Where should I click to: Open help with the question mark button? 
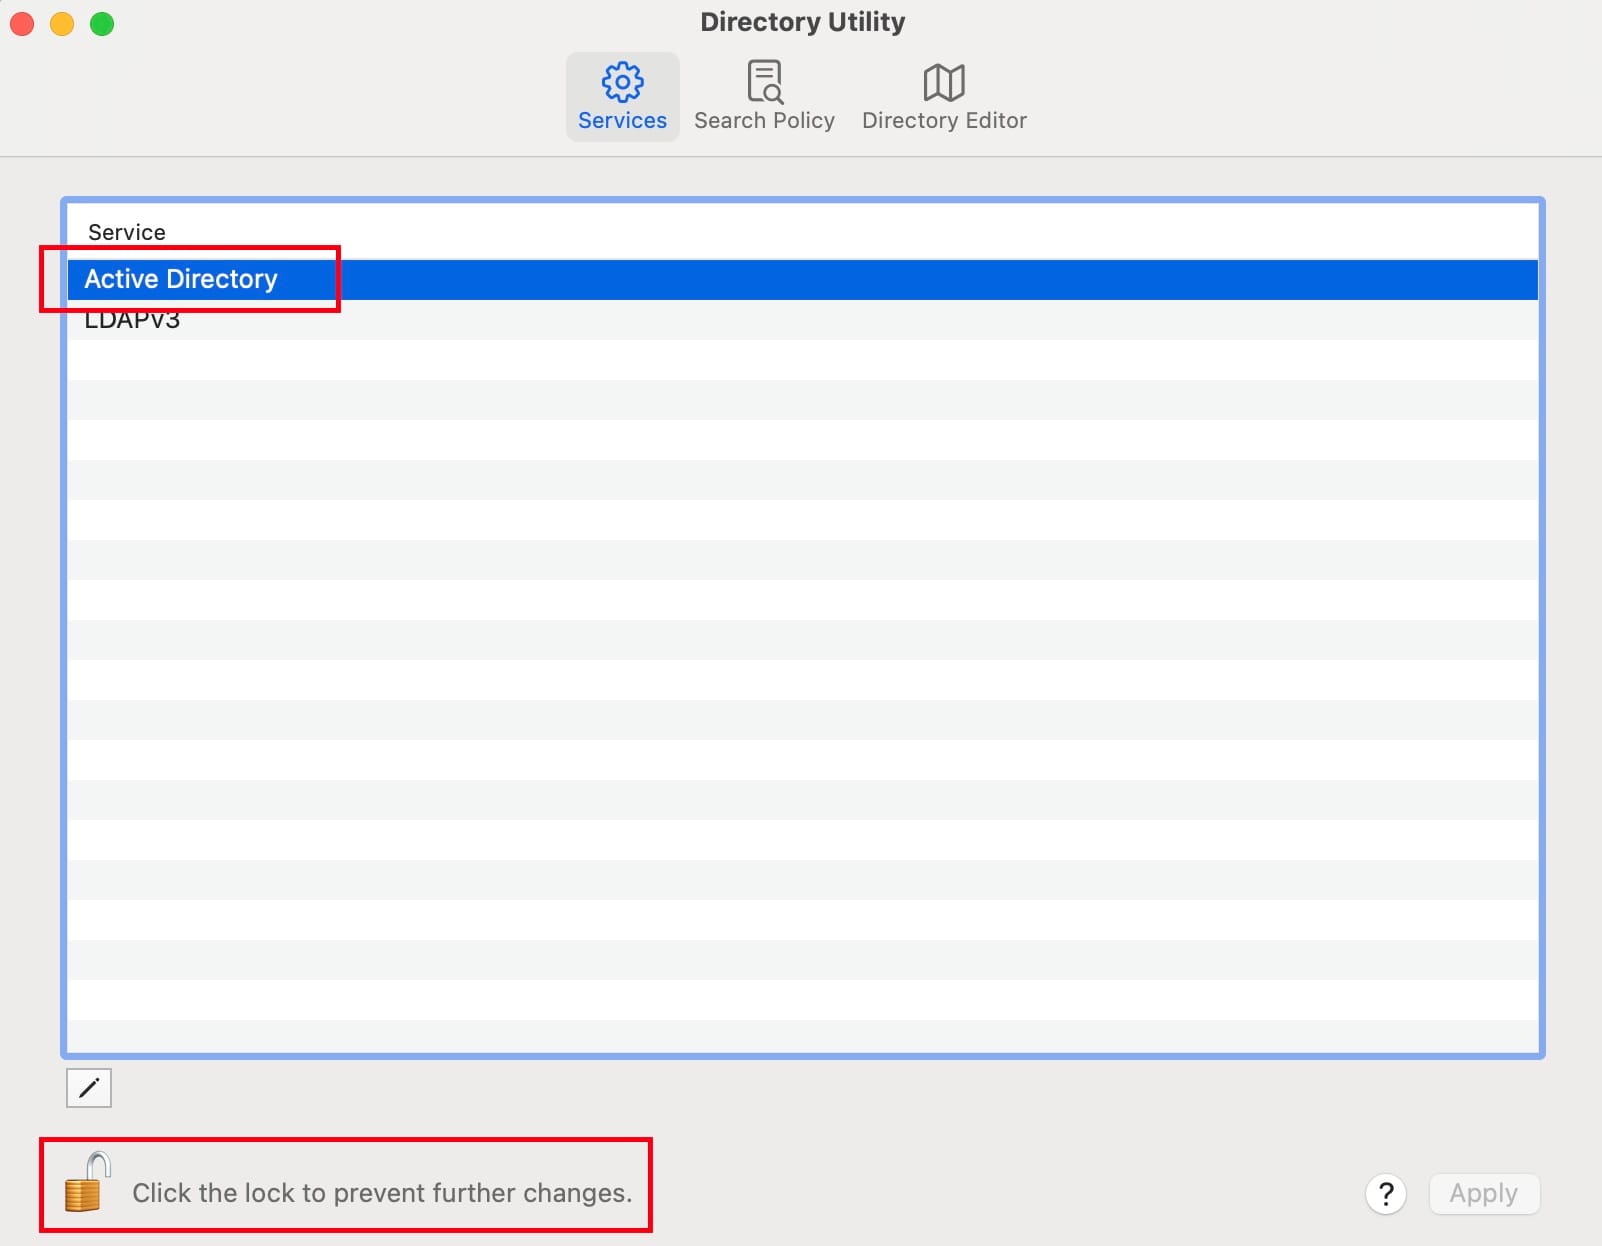tap(1386, 1193)
